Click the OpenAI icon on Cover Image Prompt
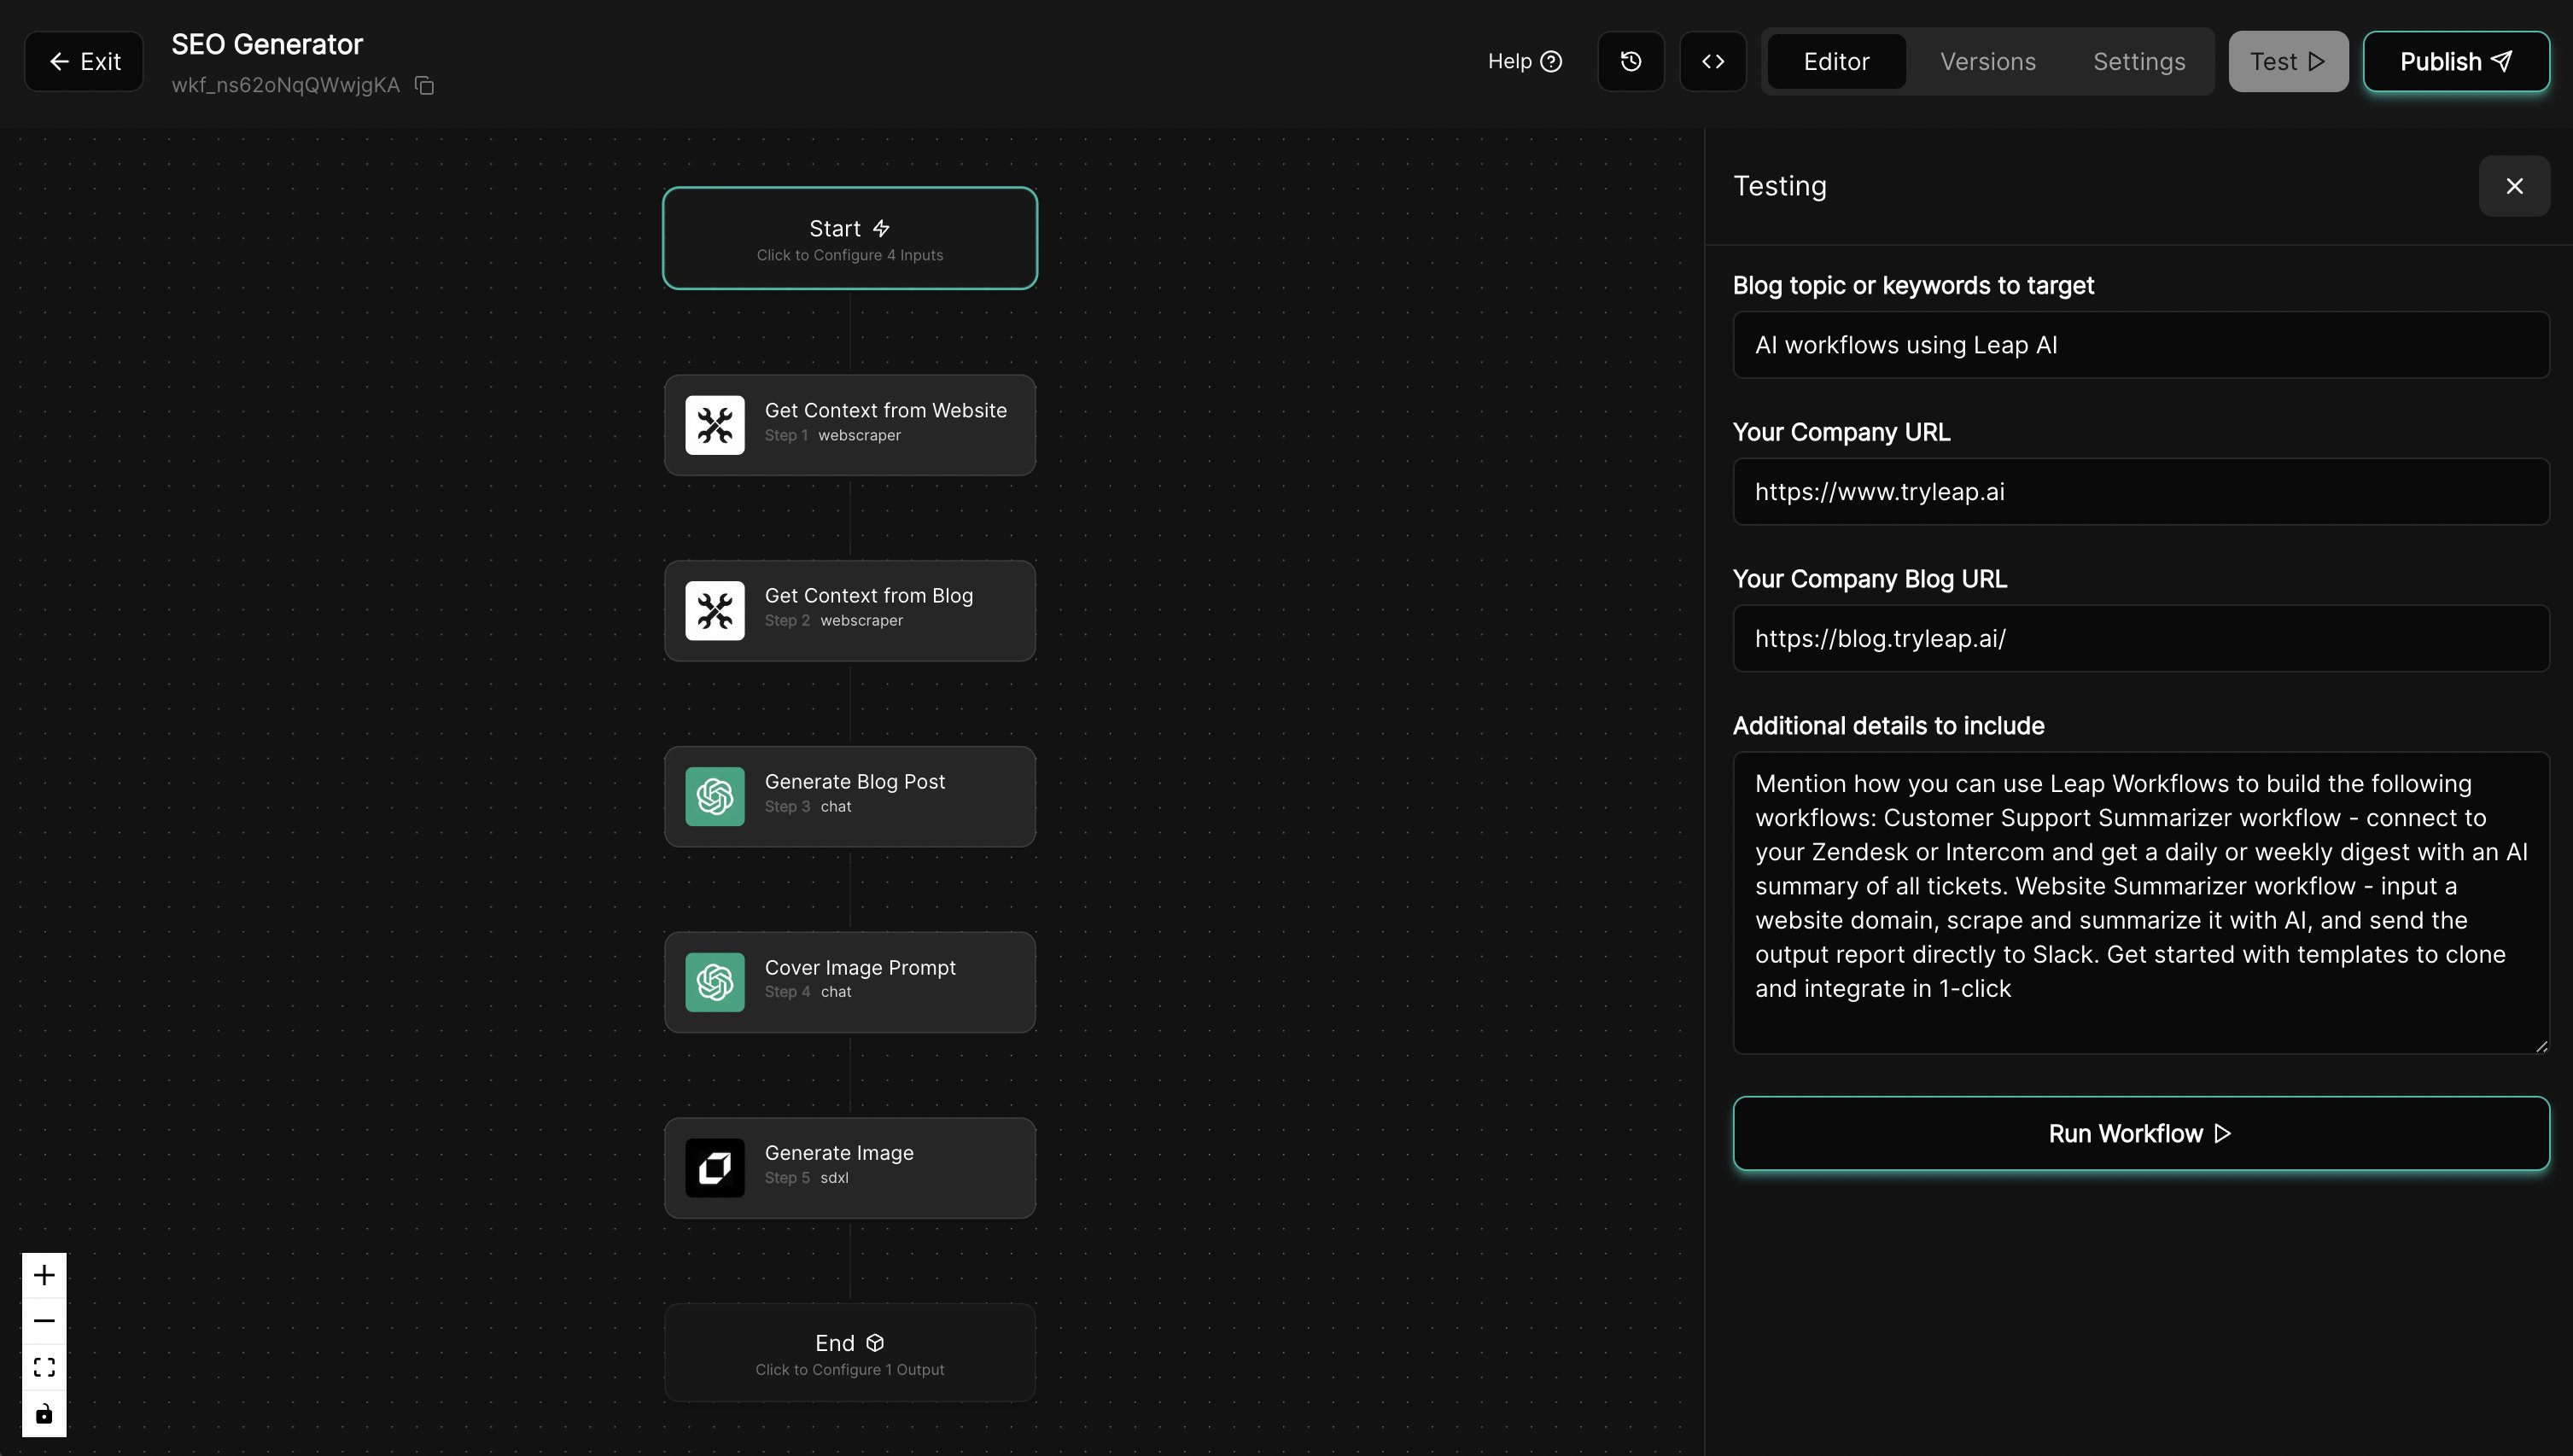This screenshot has width=2573, height=1456. 714,982
